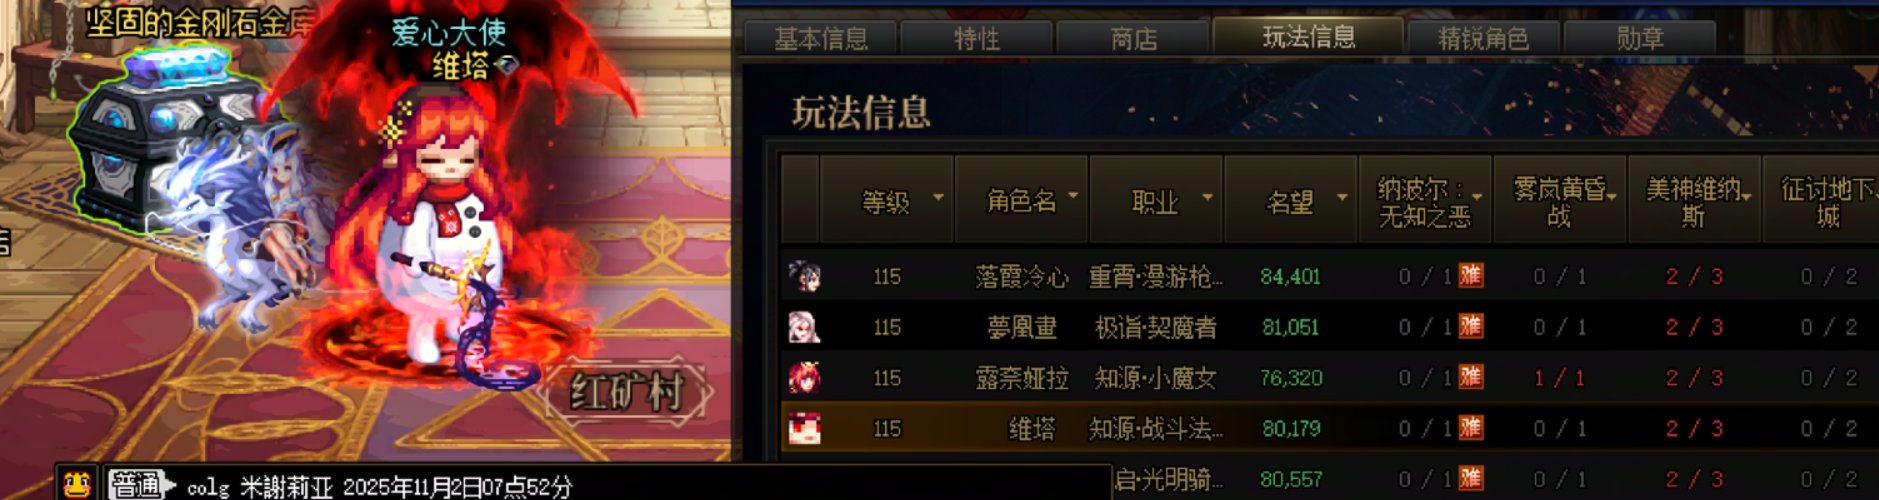This screenshot has height=500, width=1879.
Task: Click the 维塔 character avatar icon
Action: (804, 429)
